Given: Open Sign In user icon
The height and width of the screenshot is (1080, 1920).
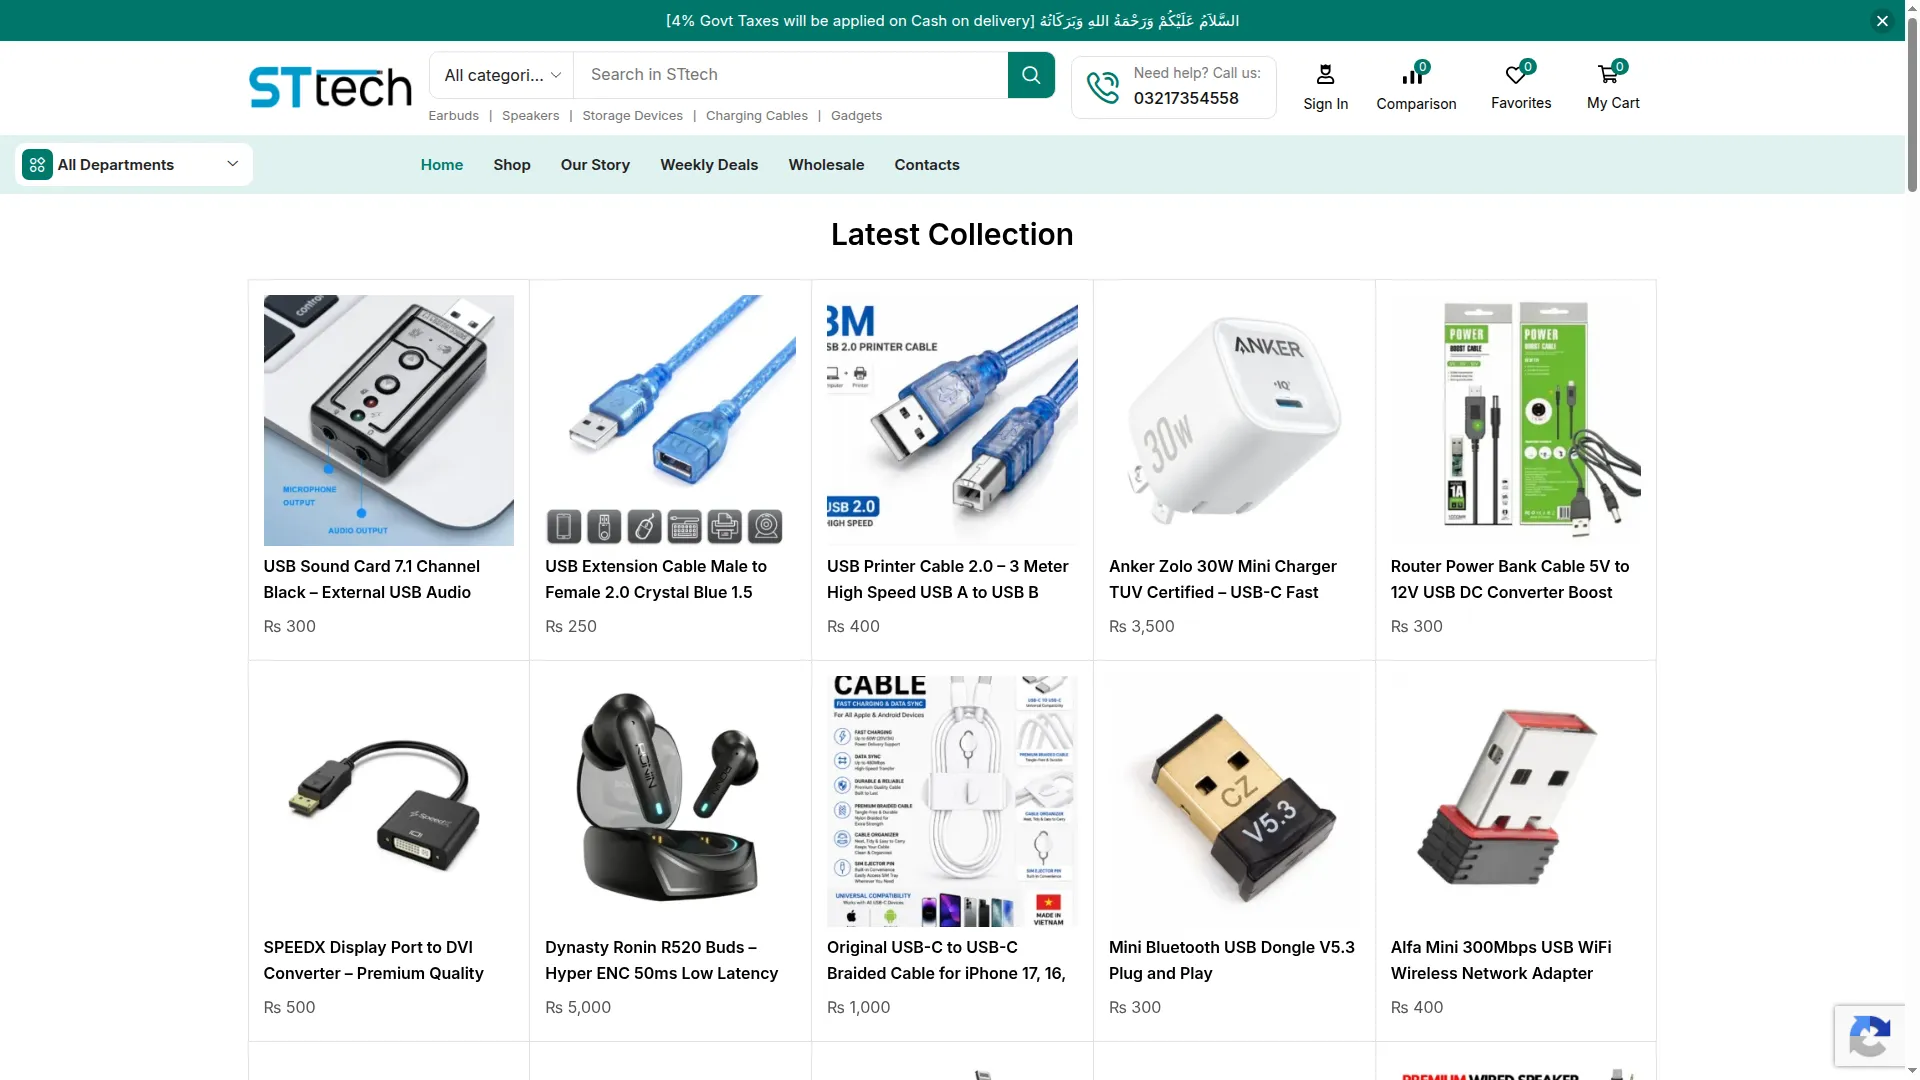Looking at the screenshot, I should [1325, 74].
